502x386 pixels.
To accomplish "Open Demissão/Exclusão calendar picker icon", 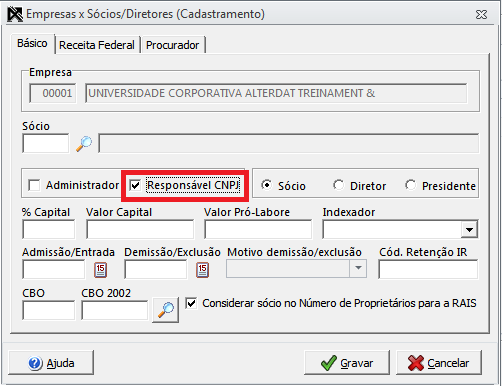I will [202, 270].
